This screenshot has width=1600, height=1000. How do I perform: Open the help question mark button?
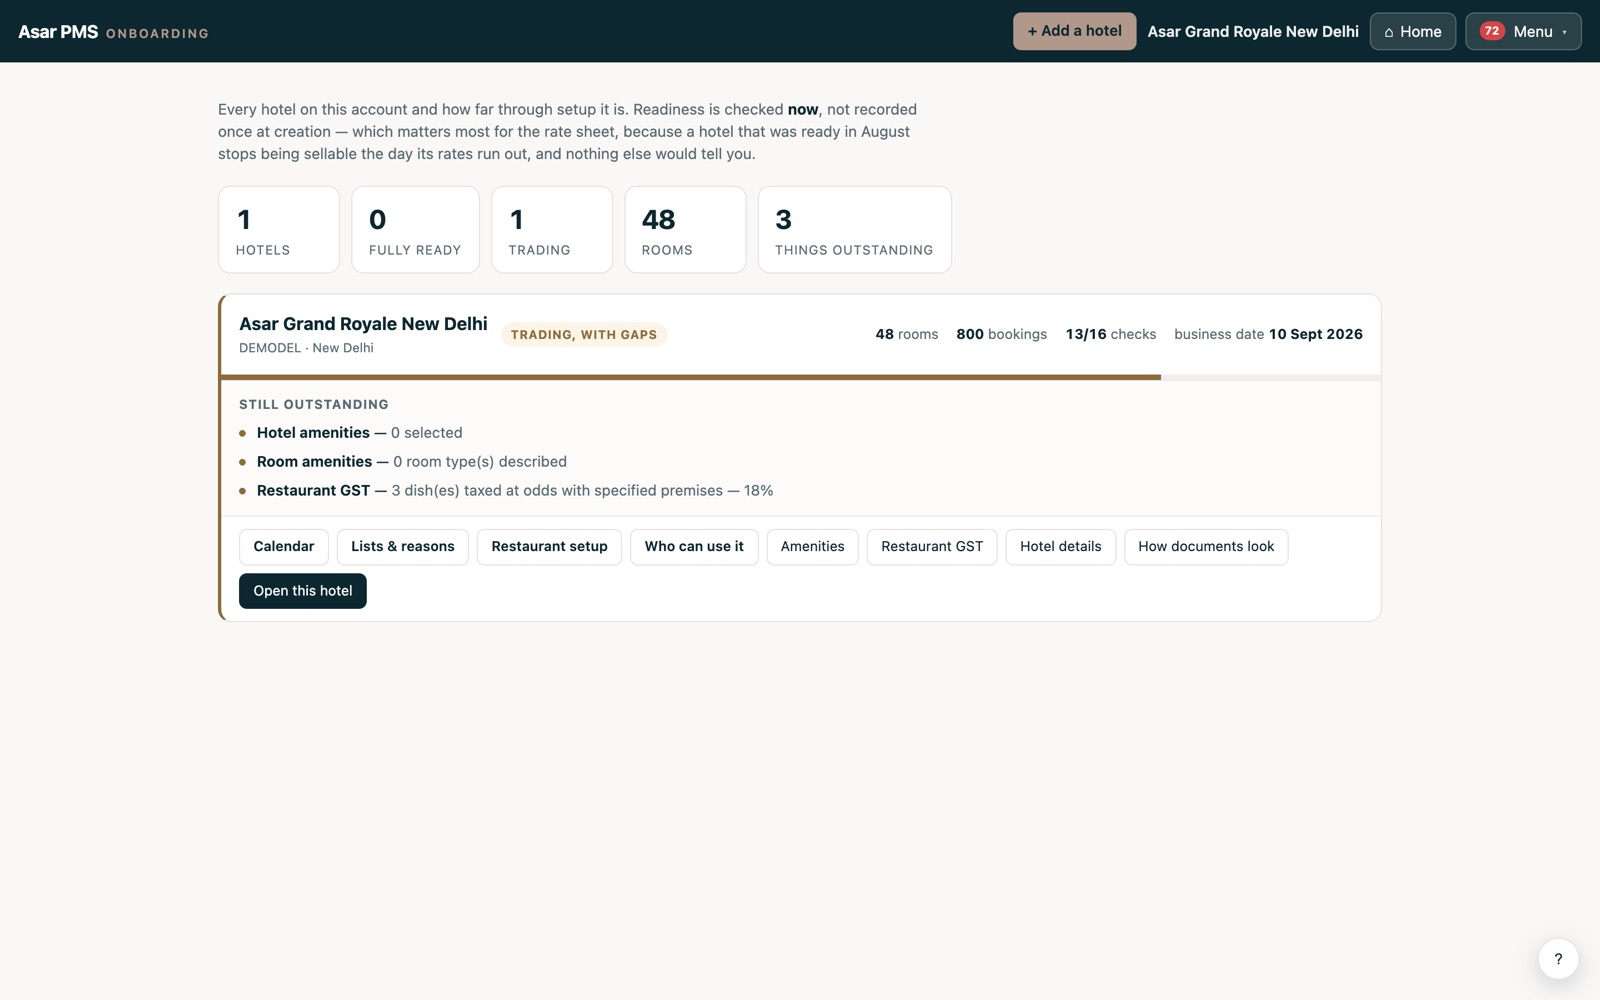(1558, 959)
